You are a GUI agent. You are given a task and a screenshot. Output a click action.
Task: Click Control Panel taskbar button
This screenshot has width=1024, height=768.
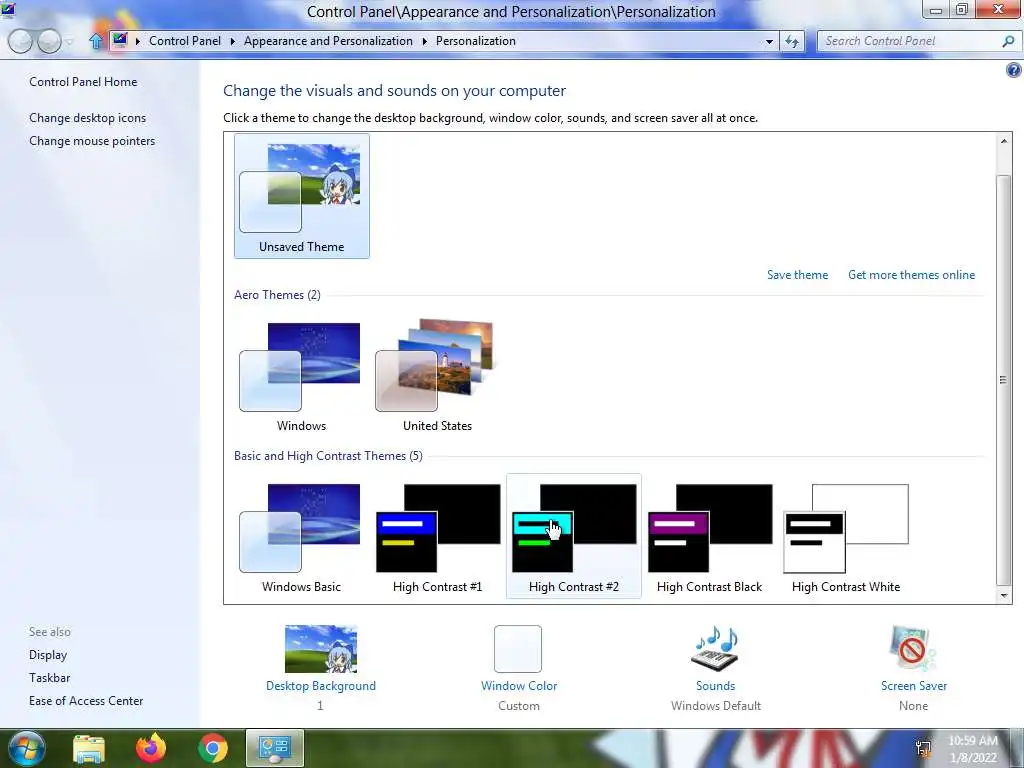click(x=275, y=748)
